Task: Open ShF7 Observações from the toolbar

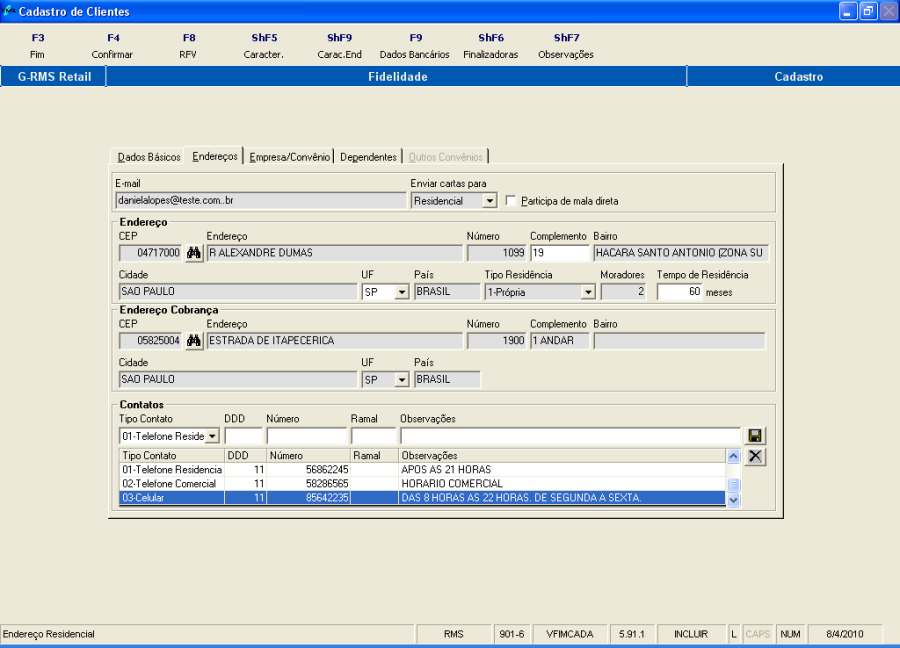Action: pyautogui.click(x=566, y=46)
